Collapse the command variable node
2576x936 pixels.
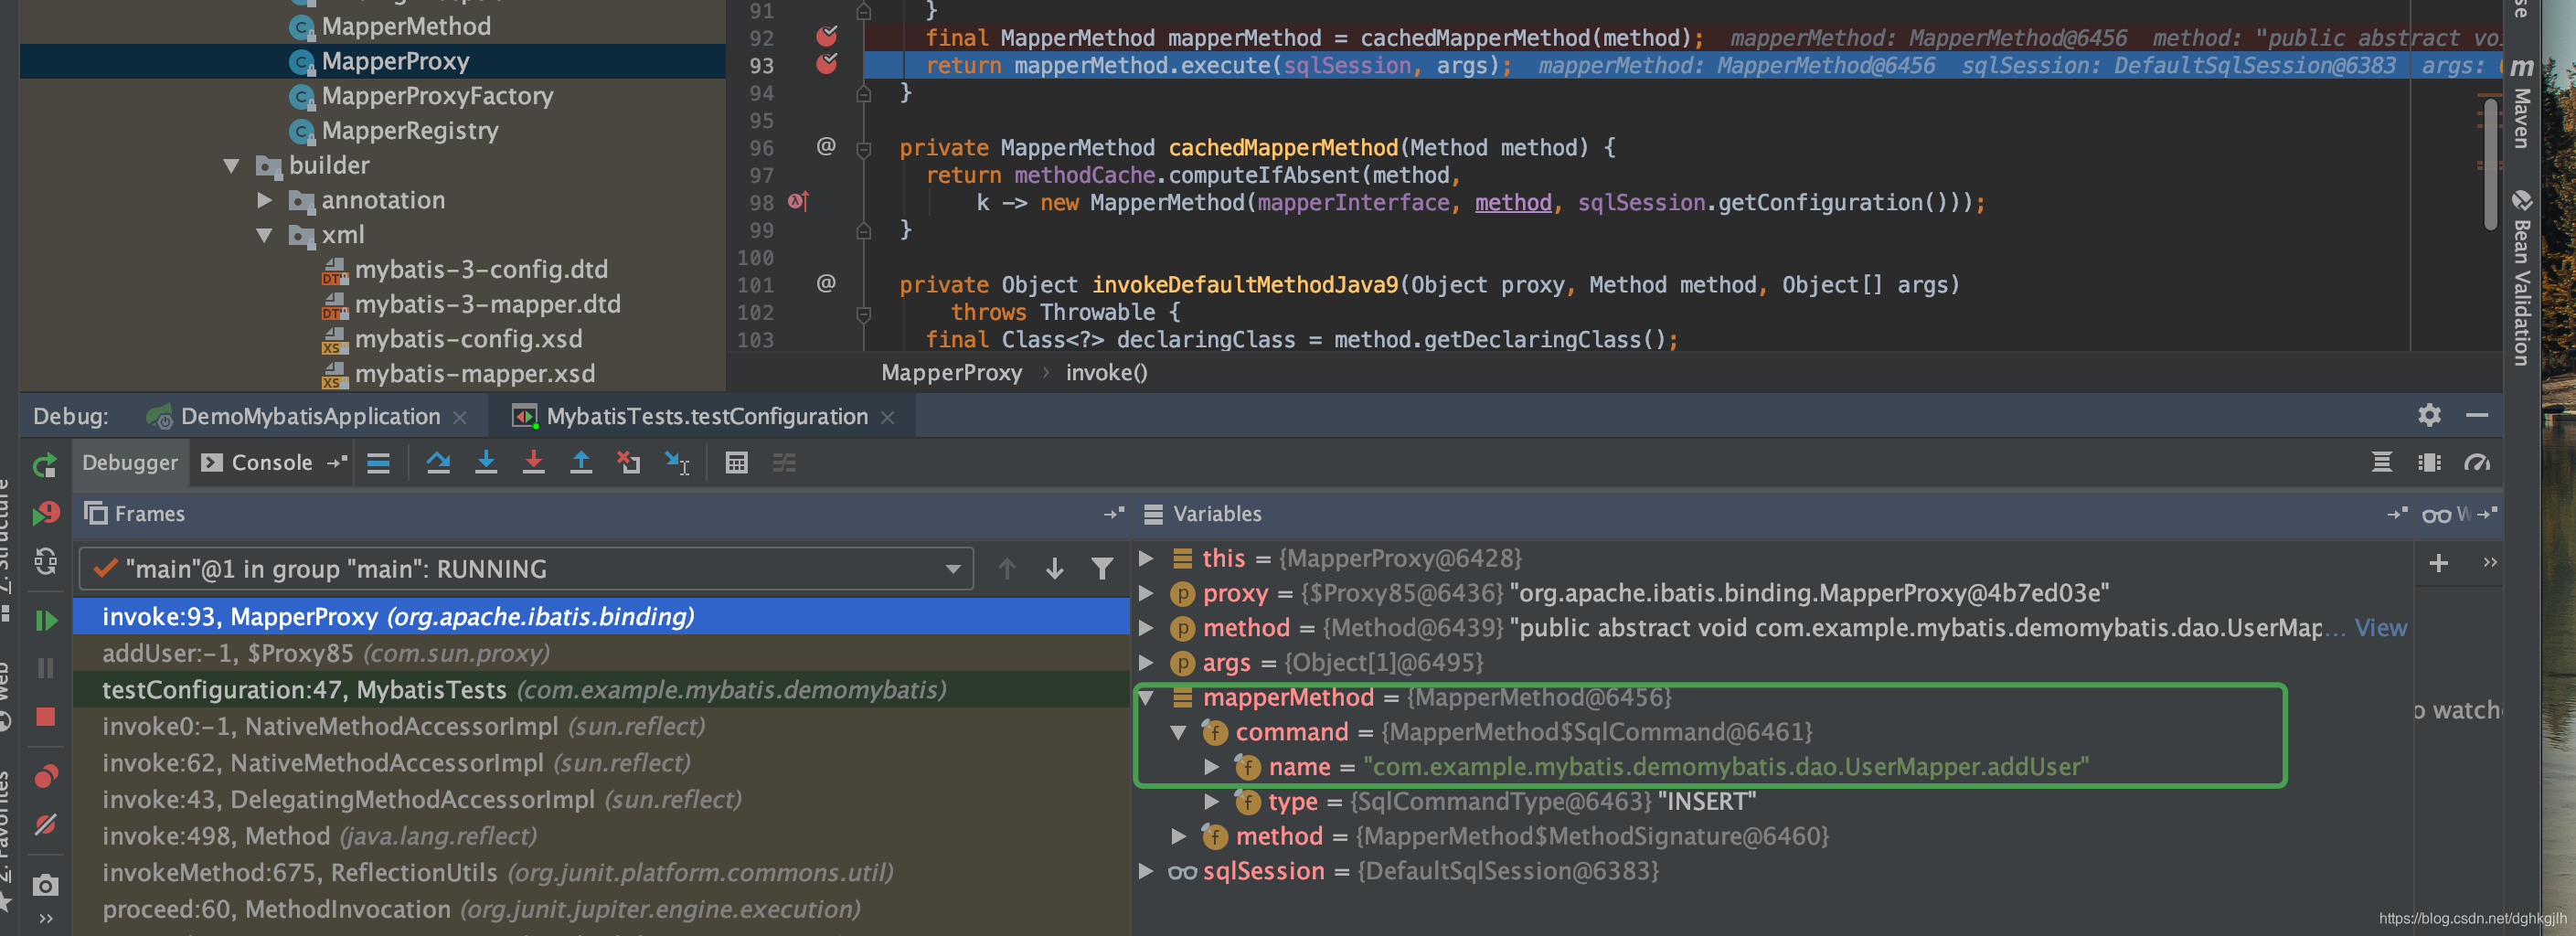(1179, 733)
